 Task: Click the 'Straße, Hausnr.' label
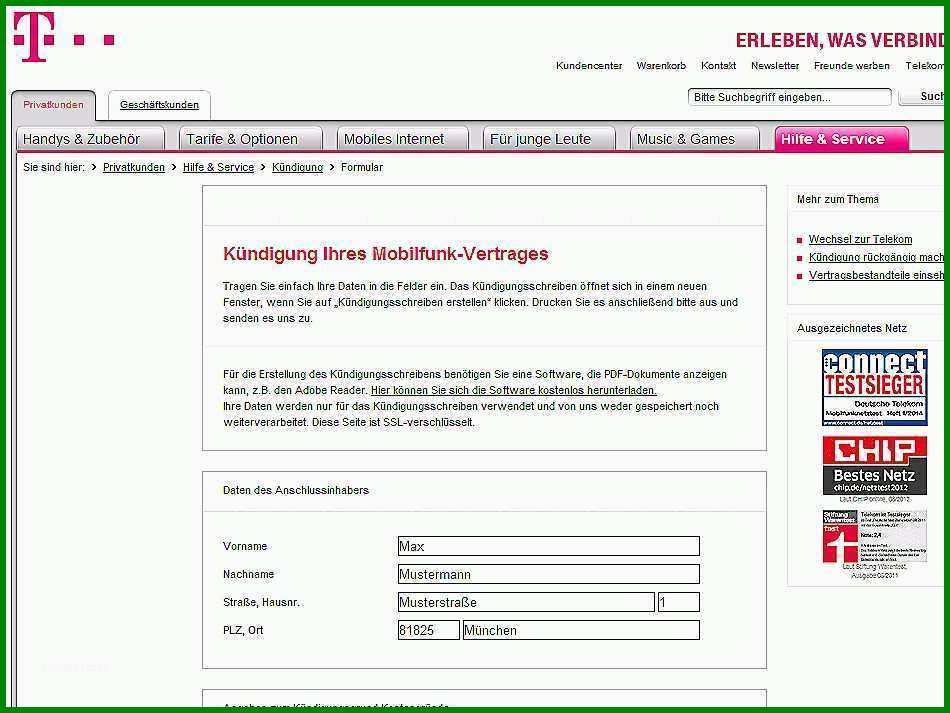click(261, 602)
